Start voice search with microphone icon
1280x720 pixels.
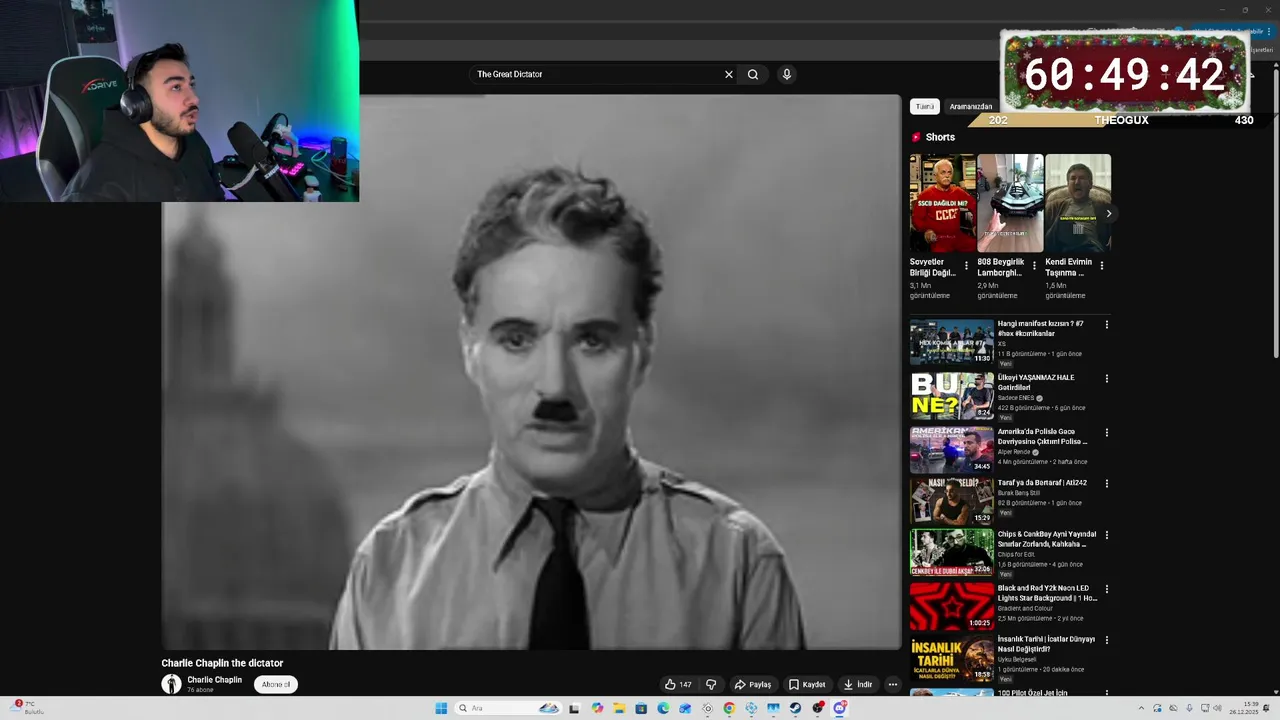coord(787,74)
